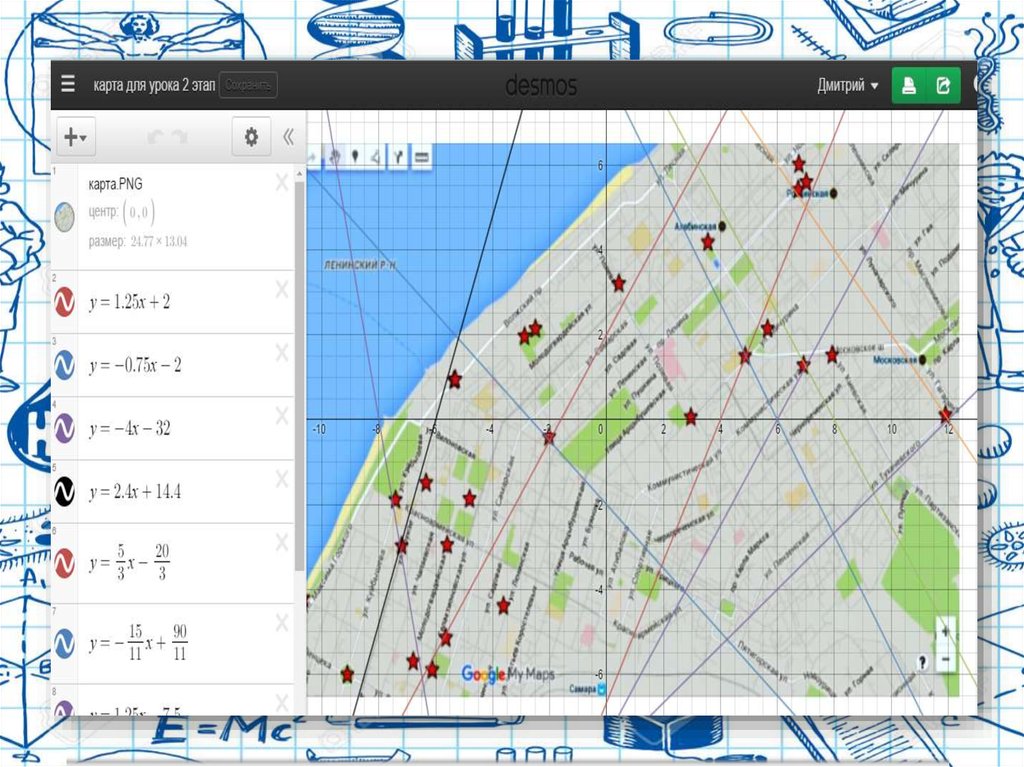Toggle the purple y = −4x − 32 graph
The width and height of the screenshot is (1024, 767).
click(65, 429)
